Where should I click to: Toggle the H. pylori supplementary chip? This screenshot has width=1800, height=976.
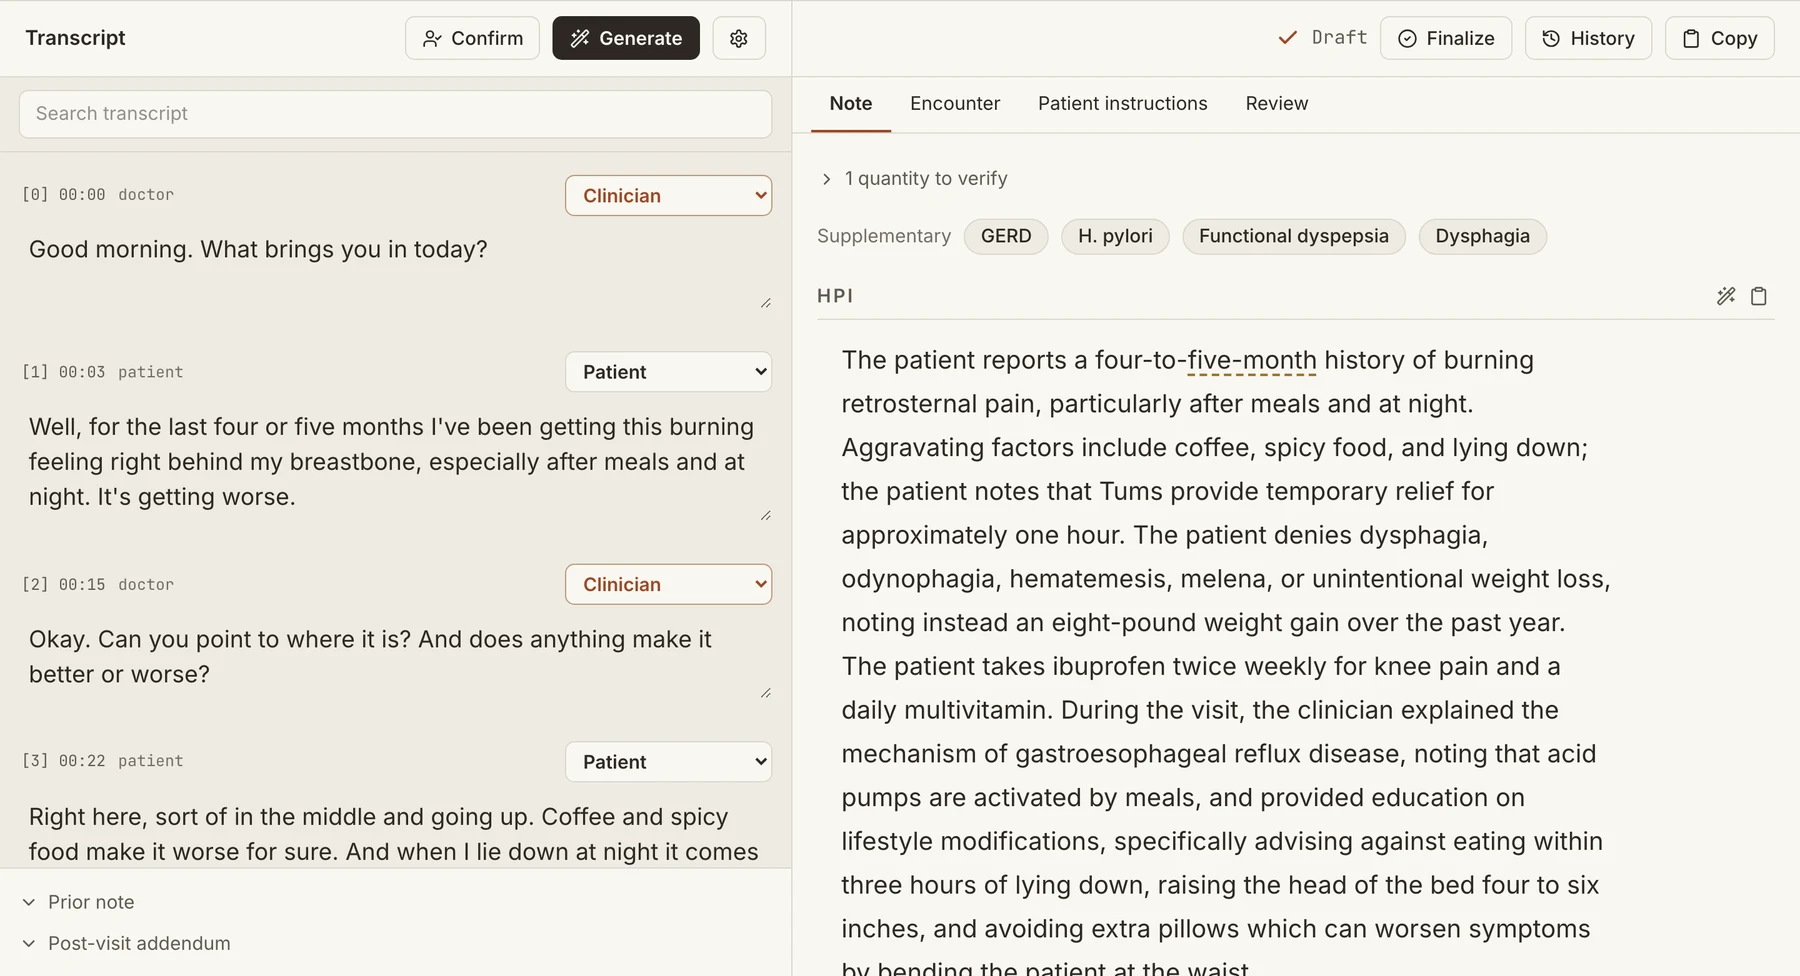click(x=1115, y=236)
